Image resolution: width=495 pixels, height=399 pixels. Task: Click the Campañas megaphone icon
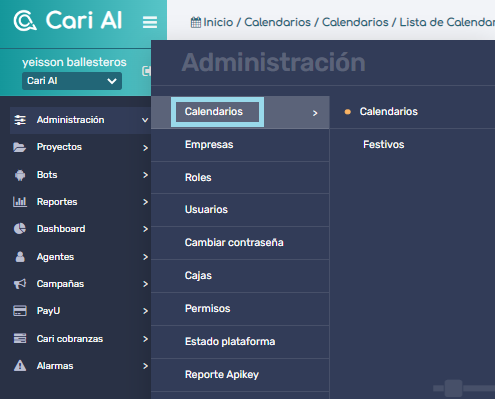pyautogui.click(x=20, y=284)
